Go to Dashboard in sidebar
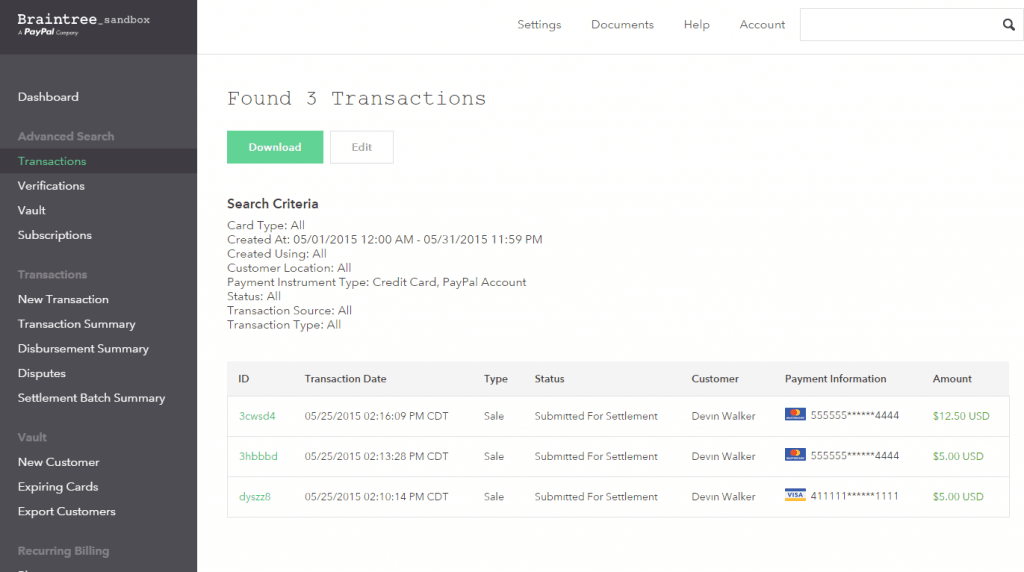Viewport: 1024px width, 572px height. (48, 97)
